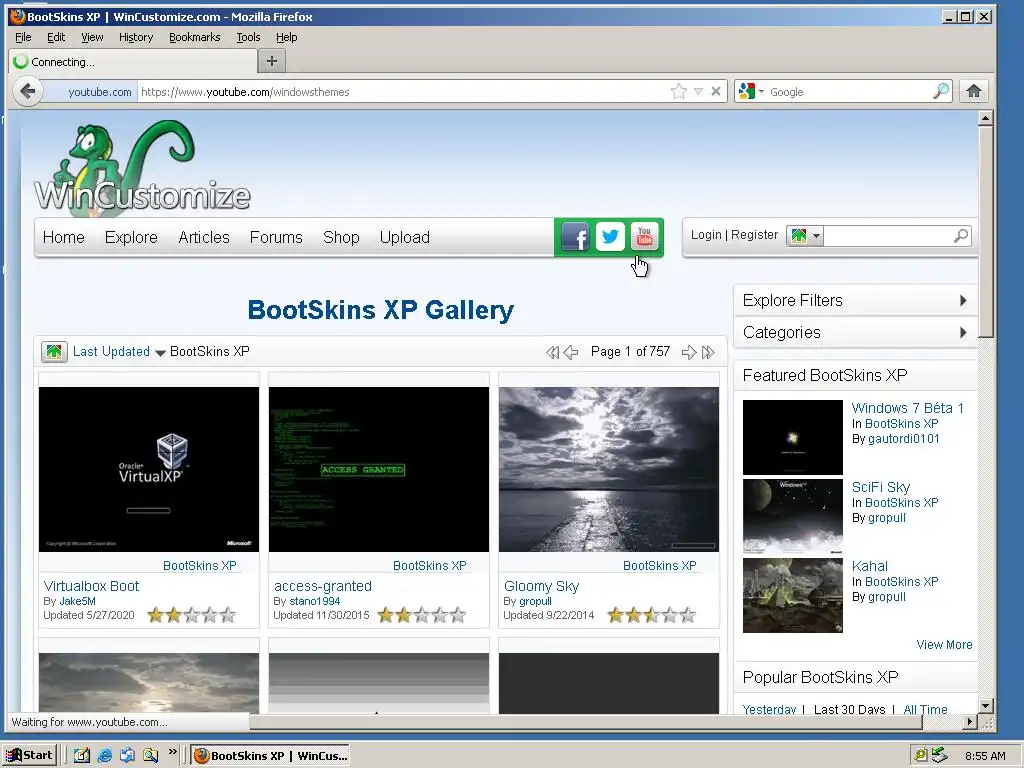This screenshot has width=1024, height=768.
Task: Open the Virtualbox Boot thumbnail
Action: point(149,470)
